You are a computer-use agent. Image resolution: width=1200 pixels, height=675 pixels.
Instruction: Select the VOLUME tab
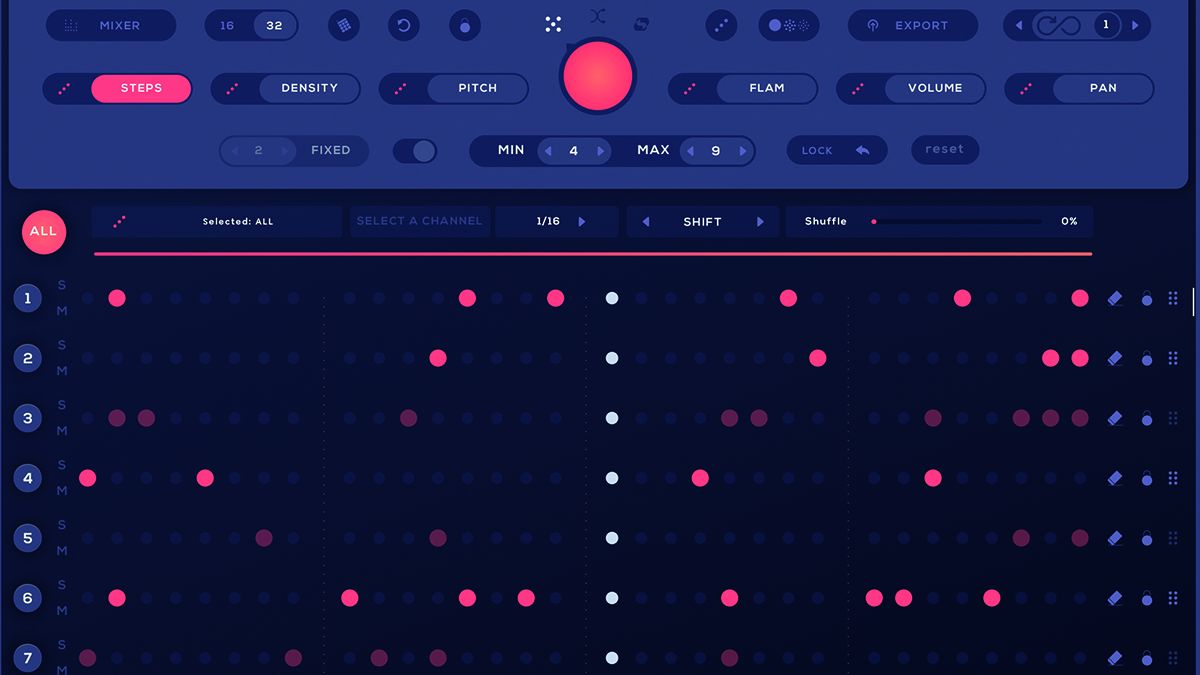click(935, 88)
